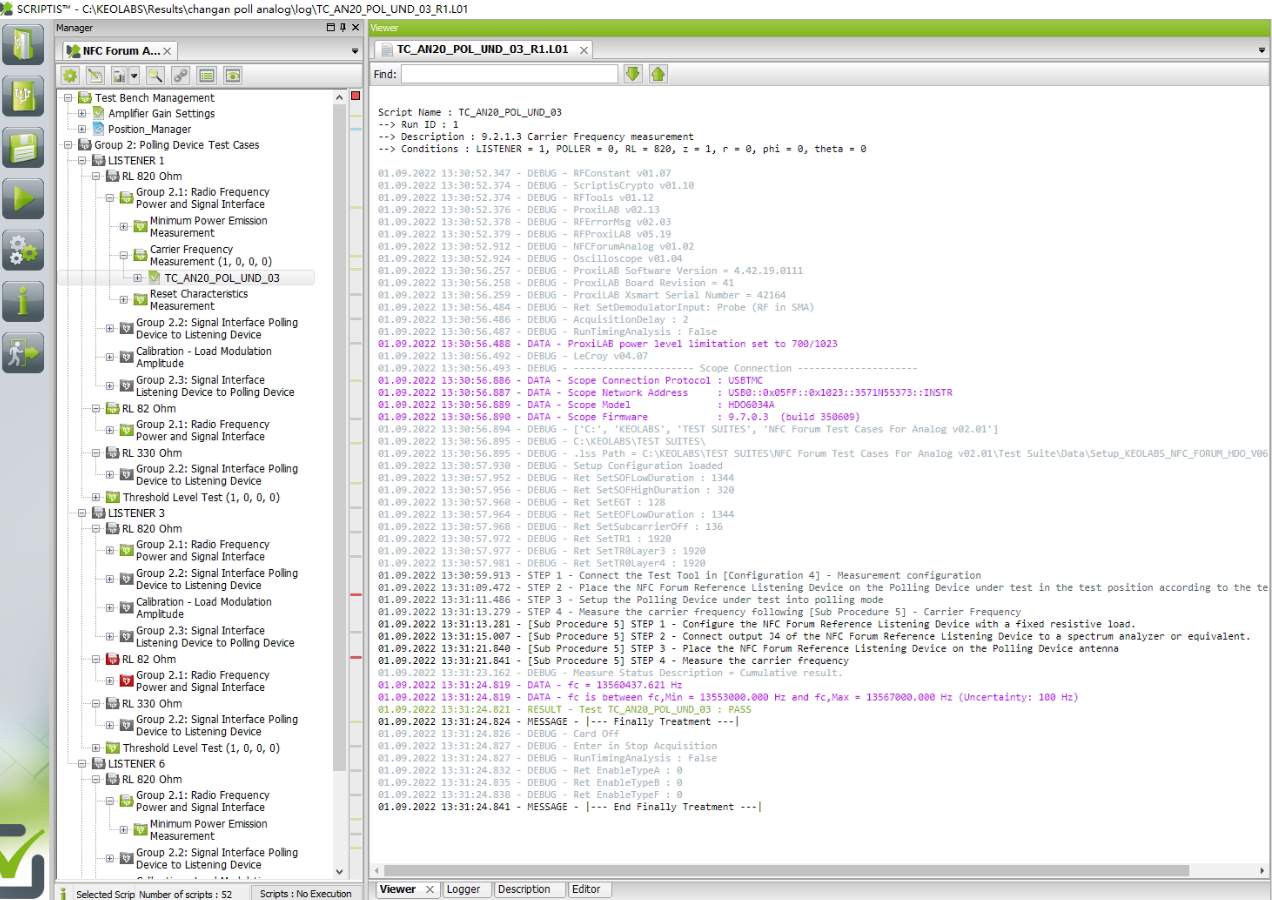Click the magnifier search icon in Manager toolbar

pyautogui.click(x=154, y=75)
